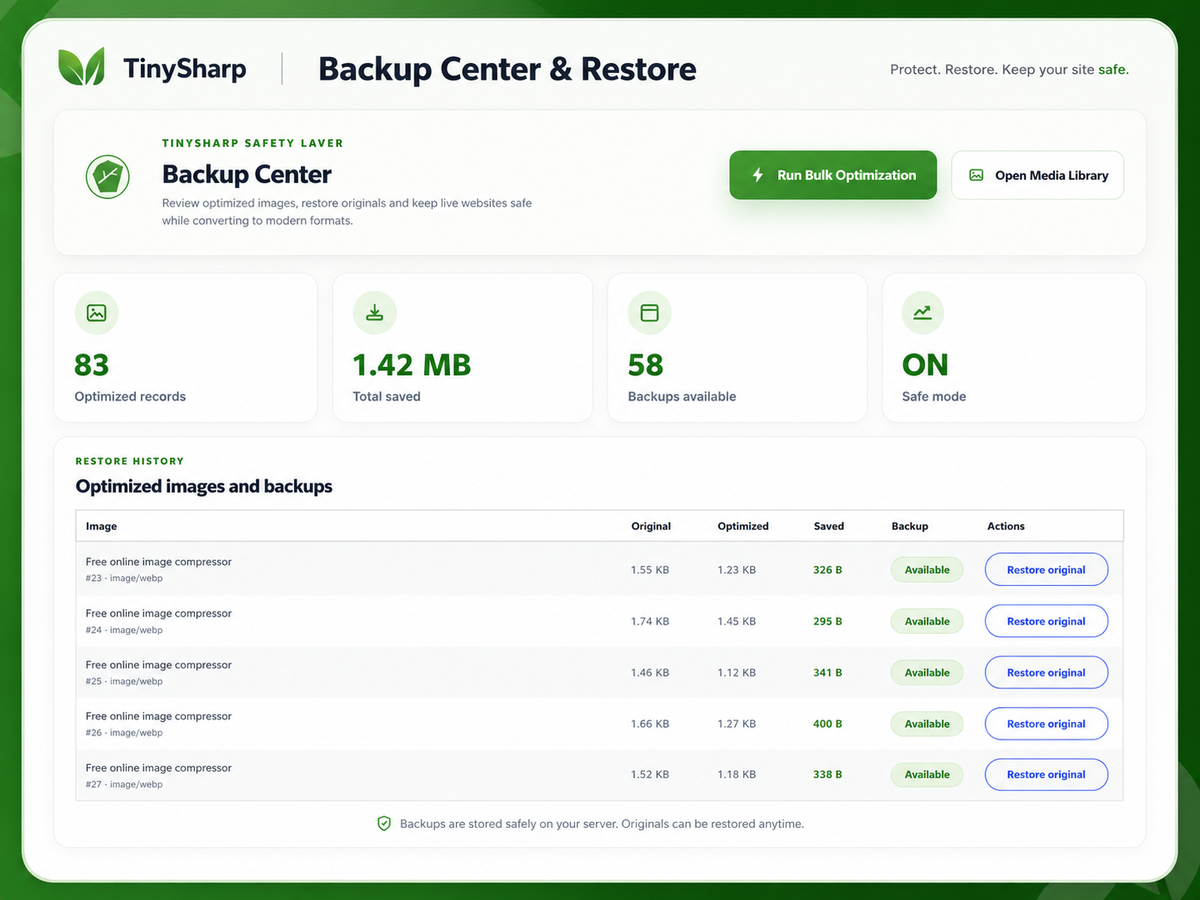The height and width of the screenshot is (900, 1200).
Task: Click saved value 400 B
Action: (x=828, y=724)
